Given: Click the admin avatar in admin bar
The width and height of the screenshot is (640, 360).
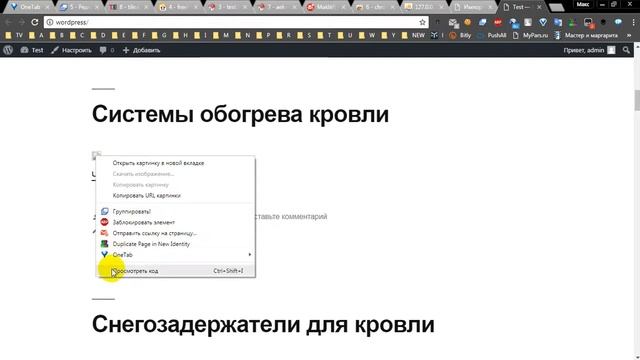Looking at the screenshot, I should coord(611,50).
